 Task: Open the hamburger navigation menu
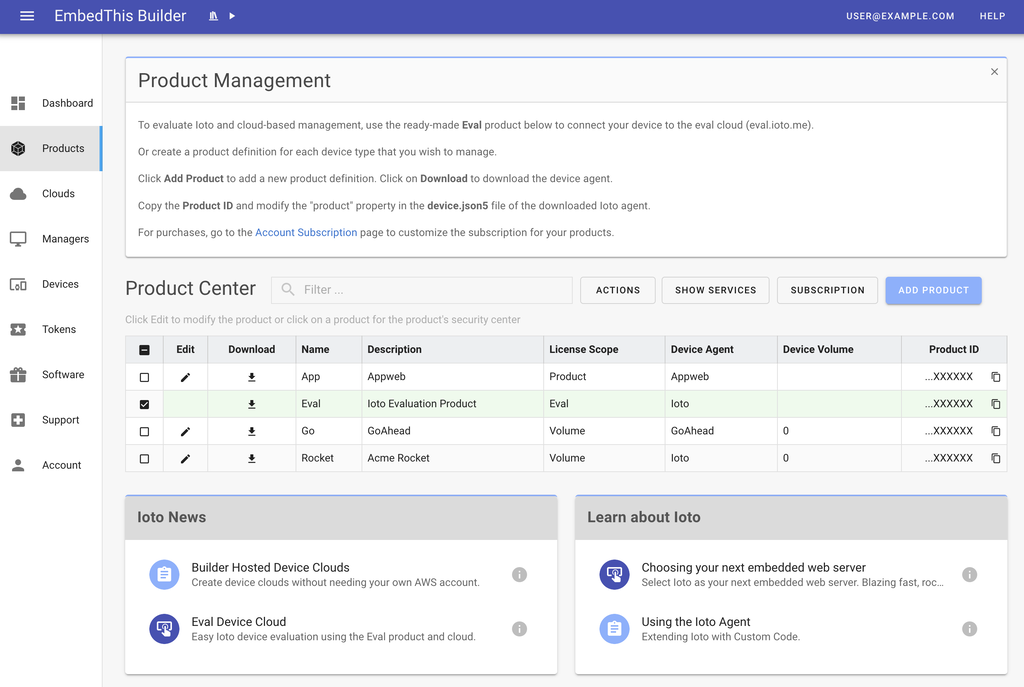pyautogui.click(x=27, y=16)
